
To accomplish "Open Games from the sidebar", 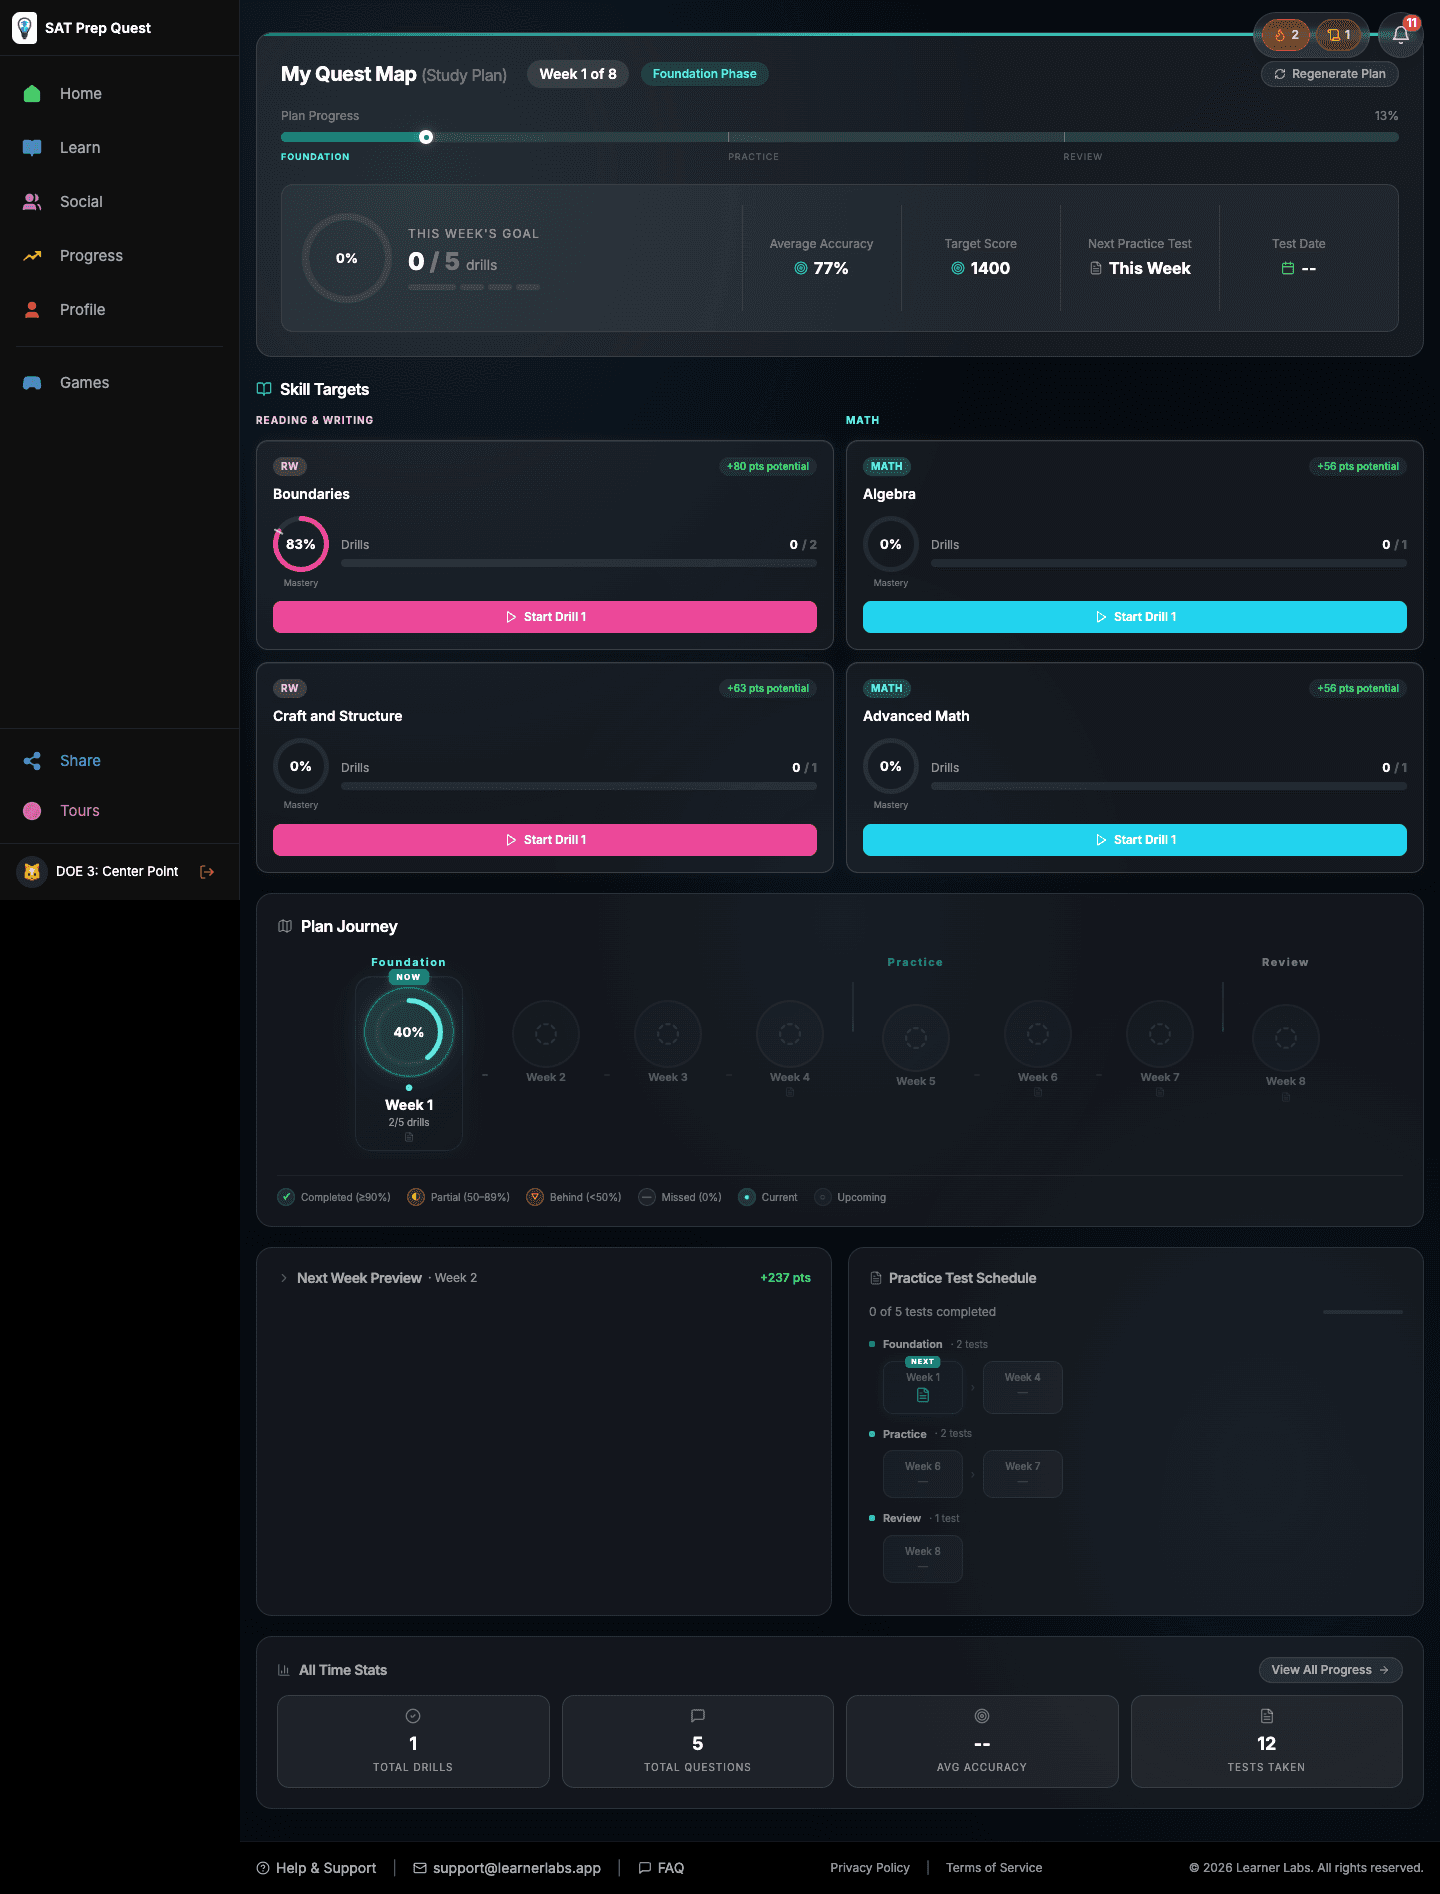I will click(x=84, y=383).
